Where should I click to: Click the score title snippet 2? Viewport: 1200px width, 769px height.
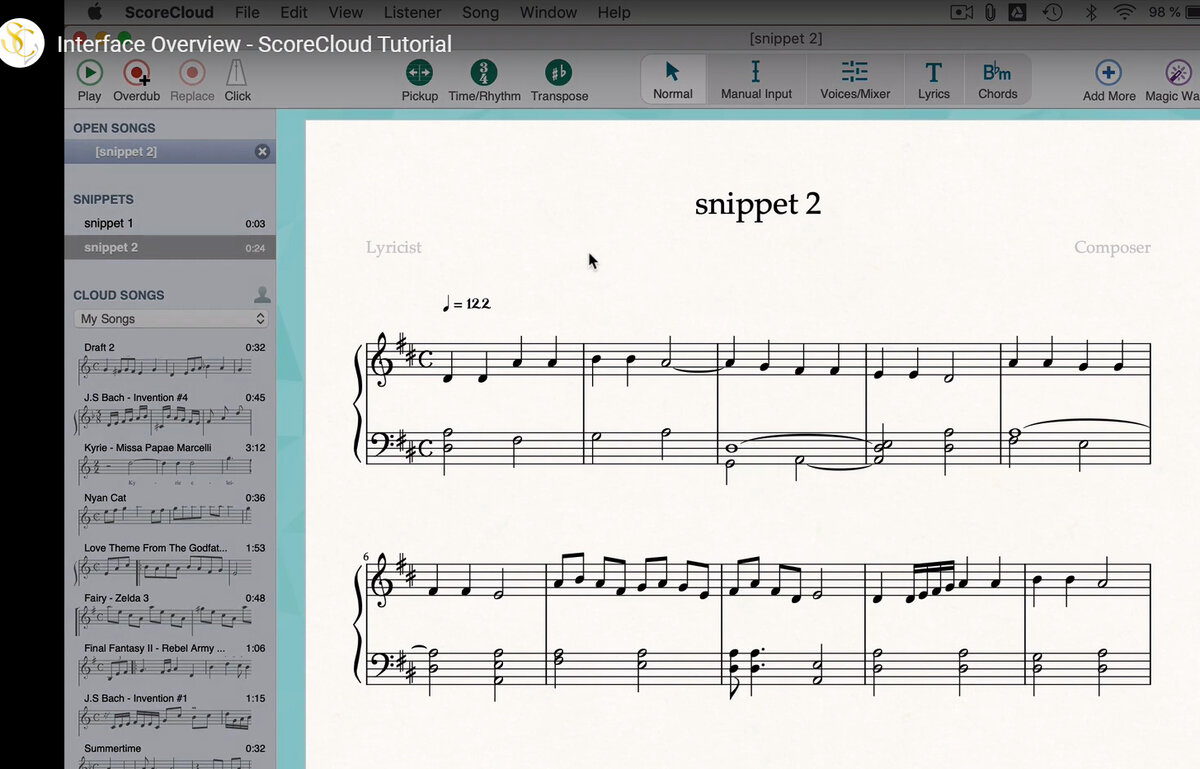click(758, 204)
